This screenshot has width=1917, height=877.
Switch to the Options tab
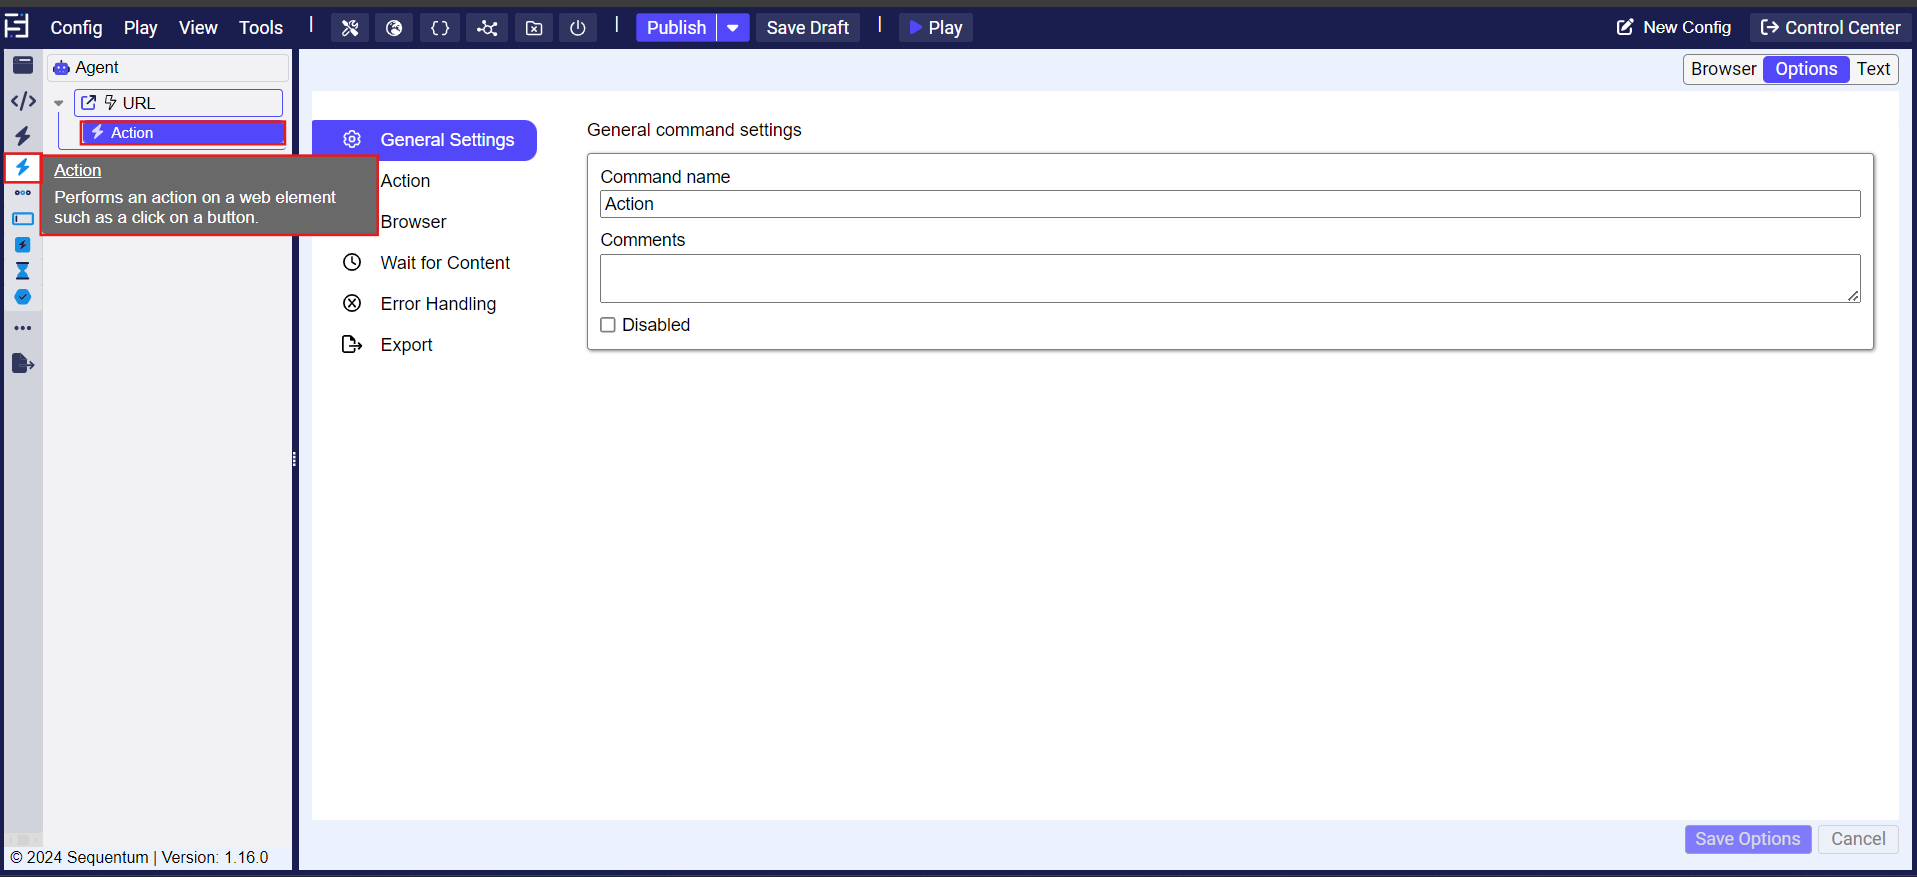pos(1806,69)
